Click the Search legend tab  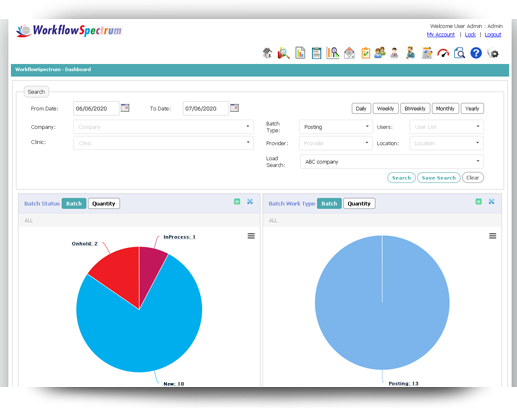(36, 92)
